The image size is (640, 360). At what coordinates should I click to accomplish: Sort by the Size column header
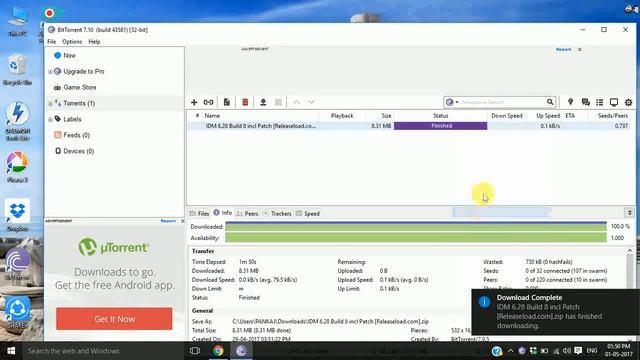click(x=386, y=116)
